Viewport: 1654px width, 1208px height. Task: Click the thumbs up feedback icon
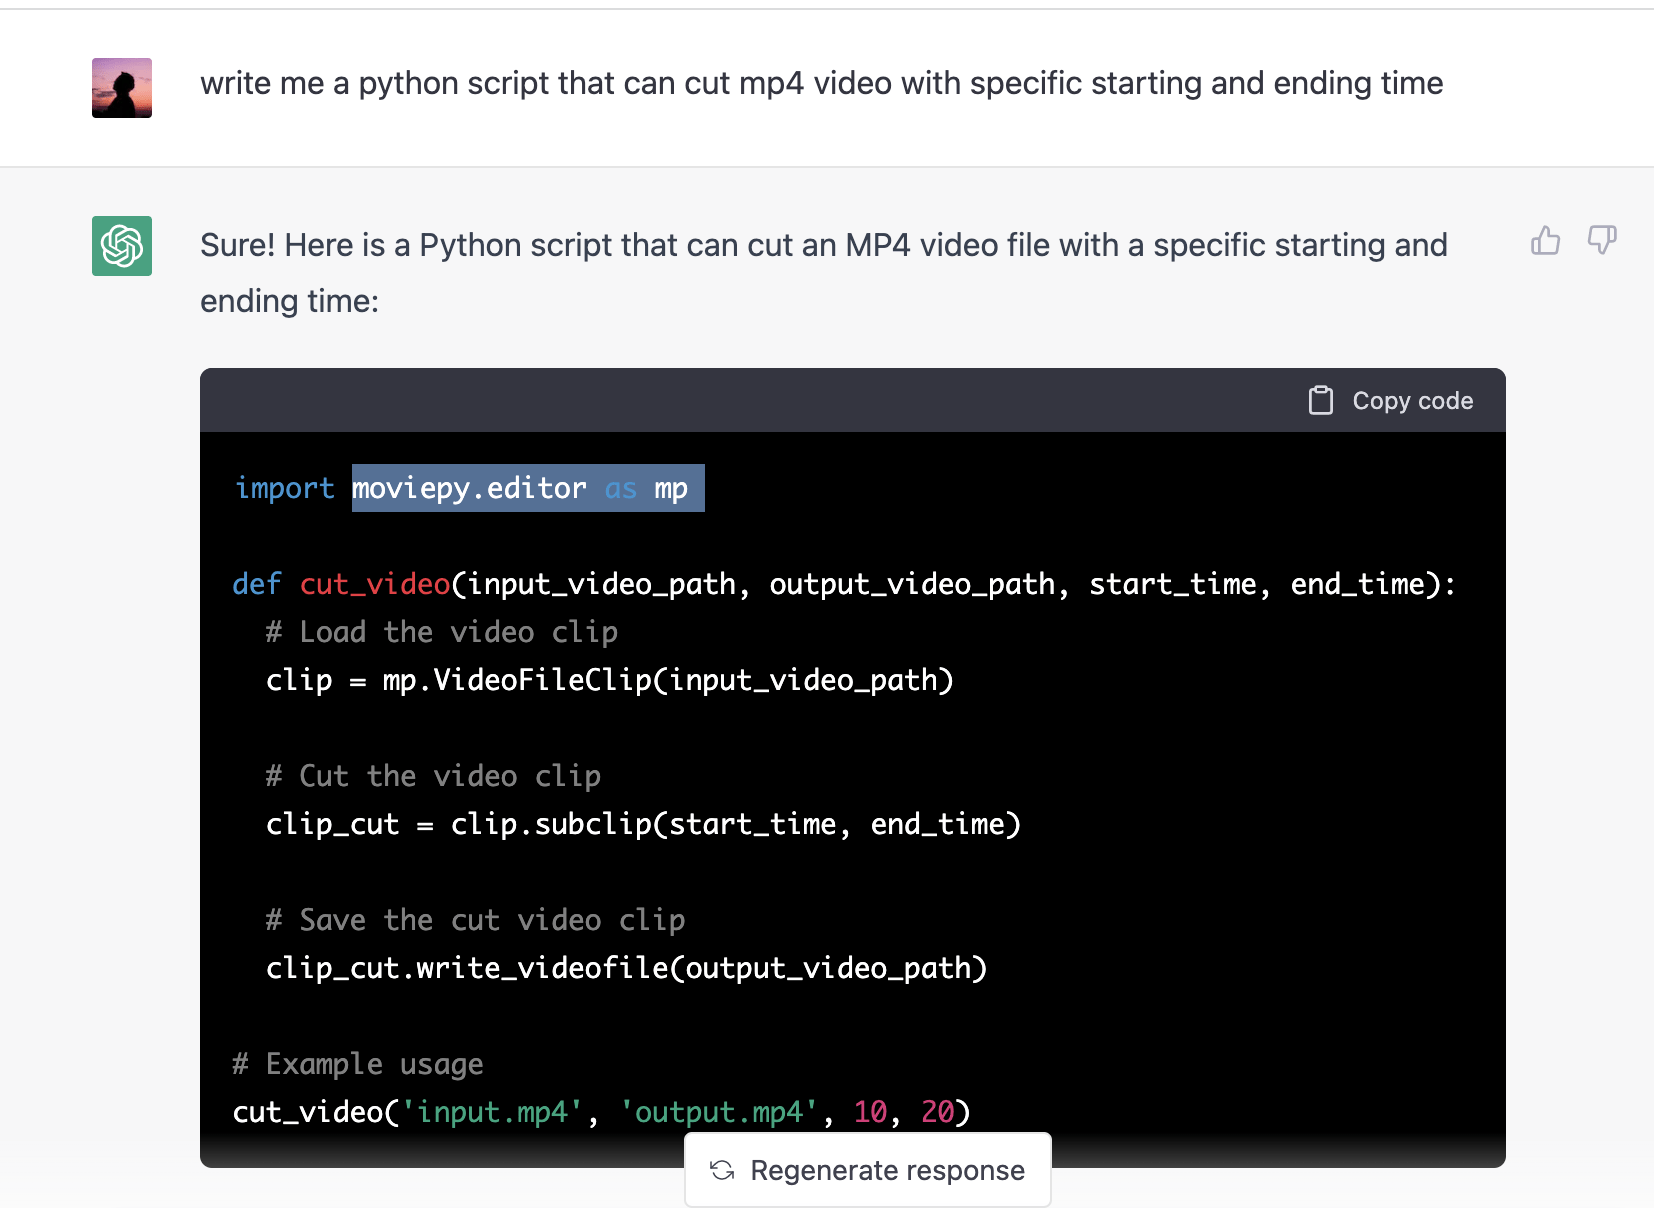[1545, 241]
